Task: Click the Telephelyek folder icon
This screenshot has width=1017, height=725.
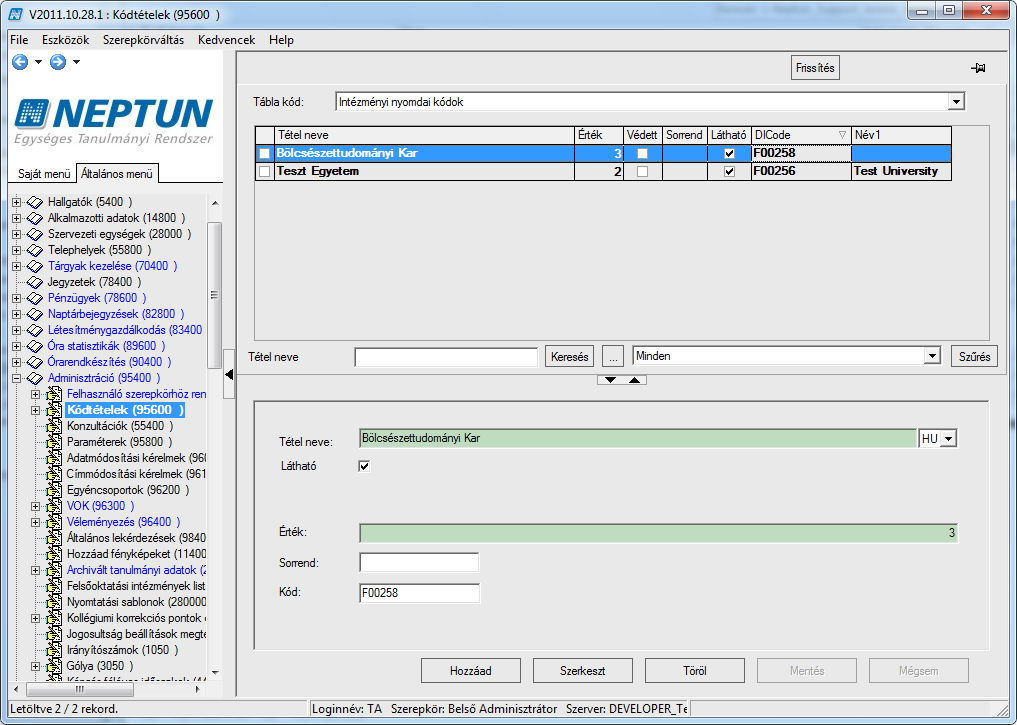Action: click(x=34, y=250)
